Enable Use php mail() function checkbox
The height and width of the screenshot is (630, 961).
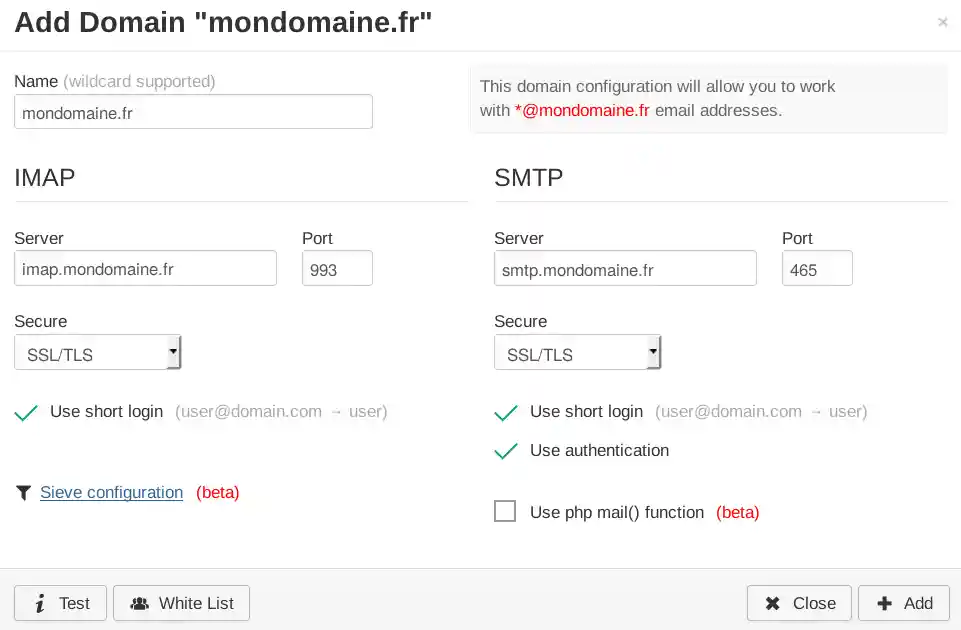coord(505,512)
